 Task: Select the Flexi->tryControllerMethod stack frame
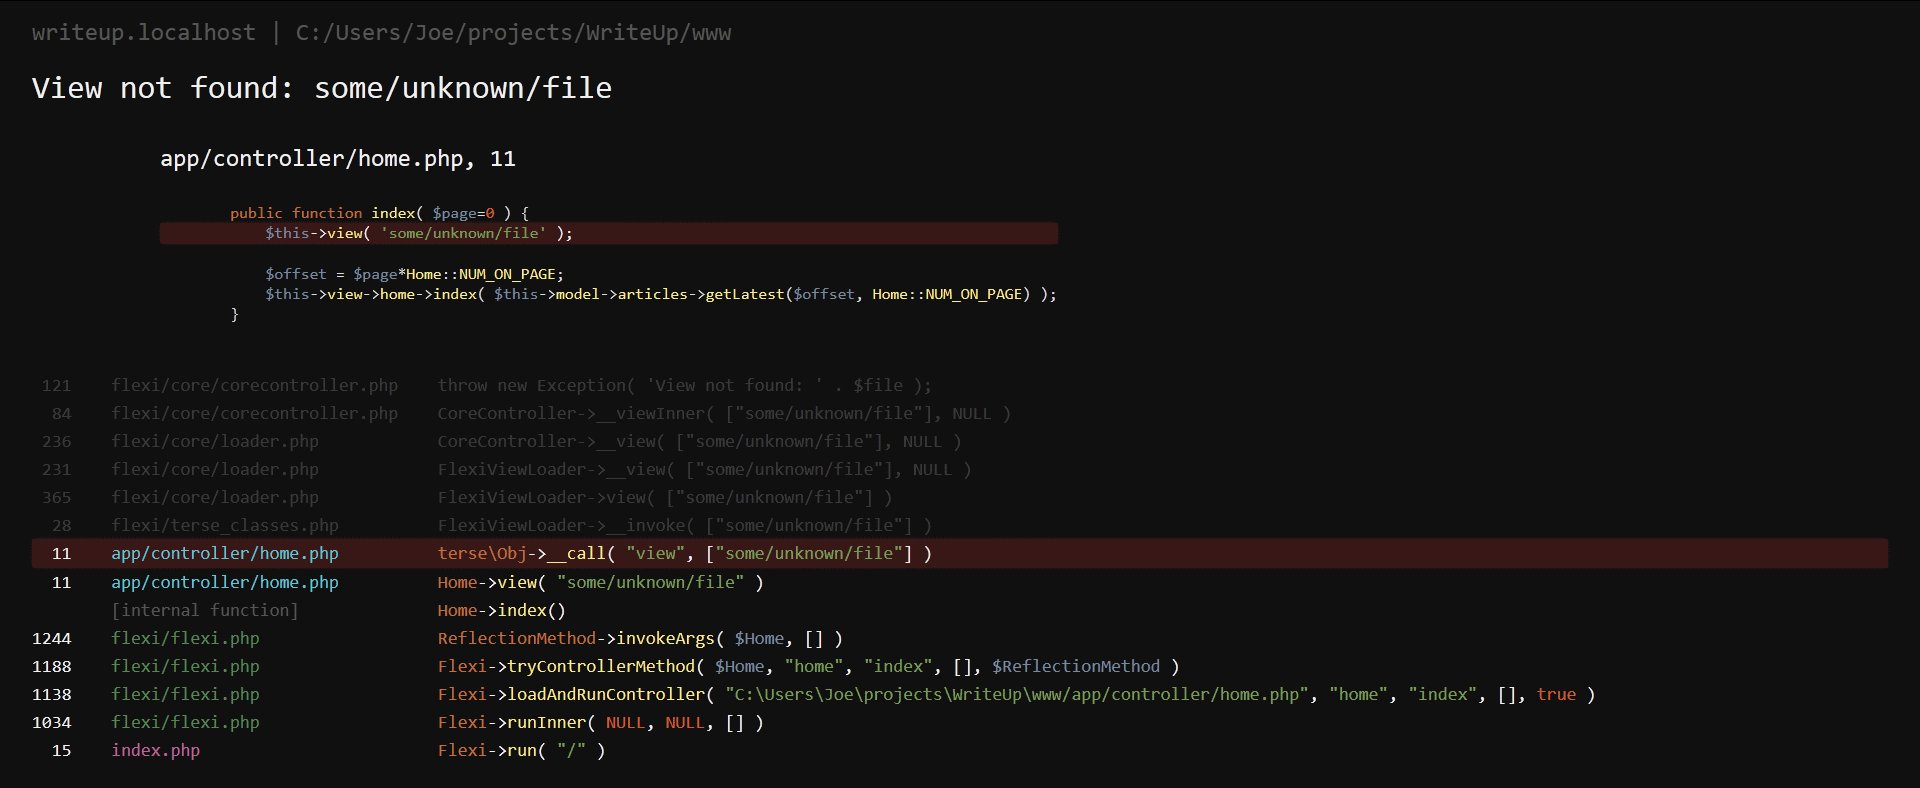(960, 666)
